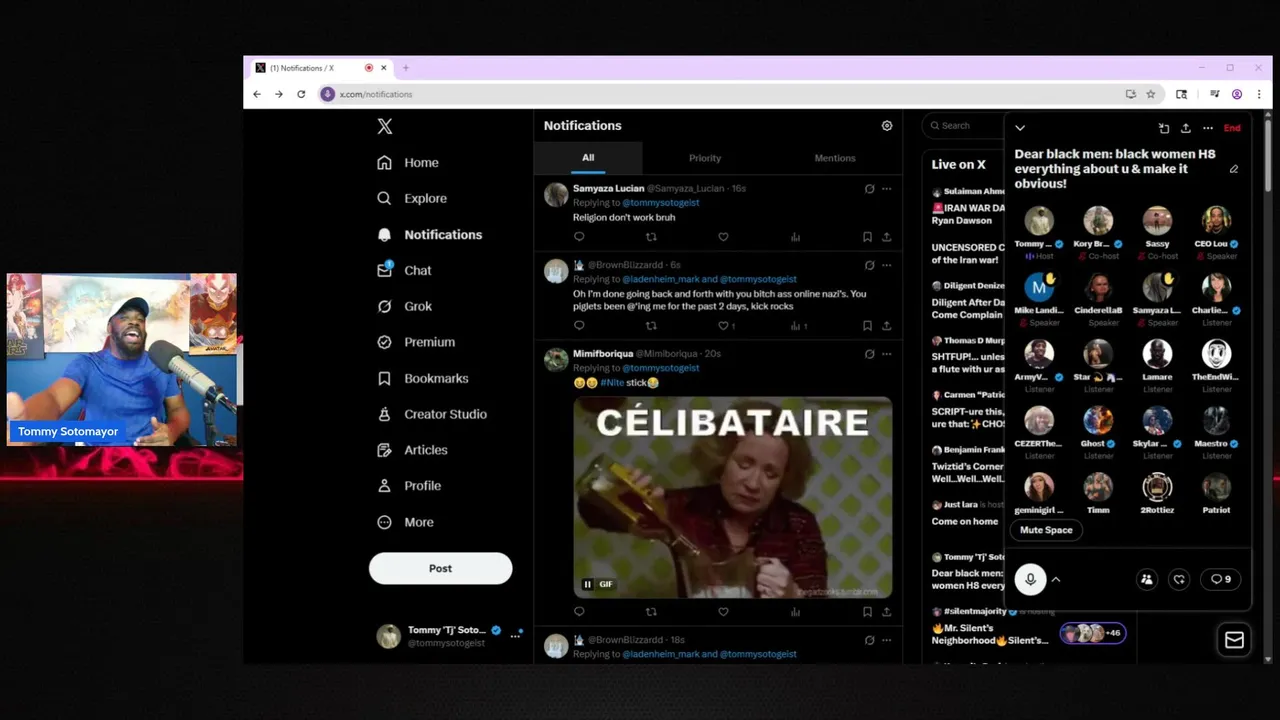
Task: Bookmark Mimifboriqua's GIF post
Action: click(867, 612)
